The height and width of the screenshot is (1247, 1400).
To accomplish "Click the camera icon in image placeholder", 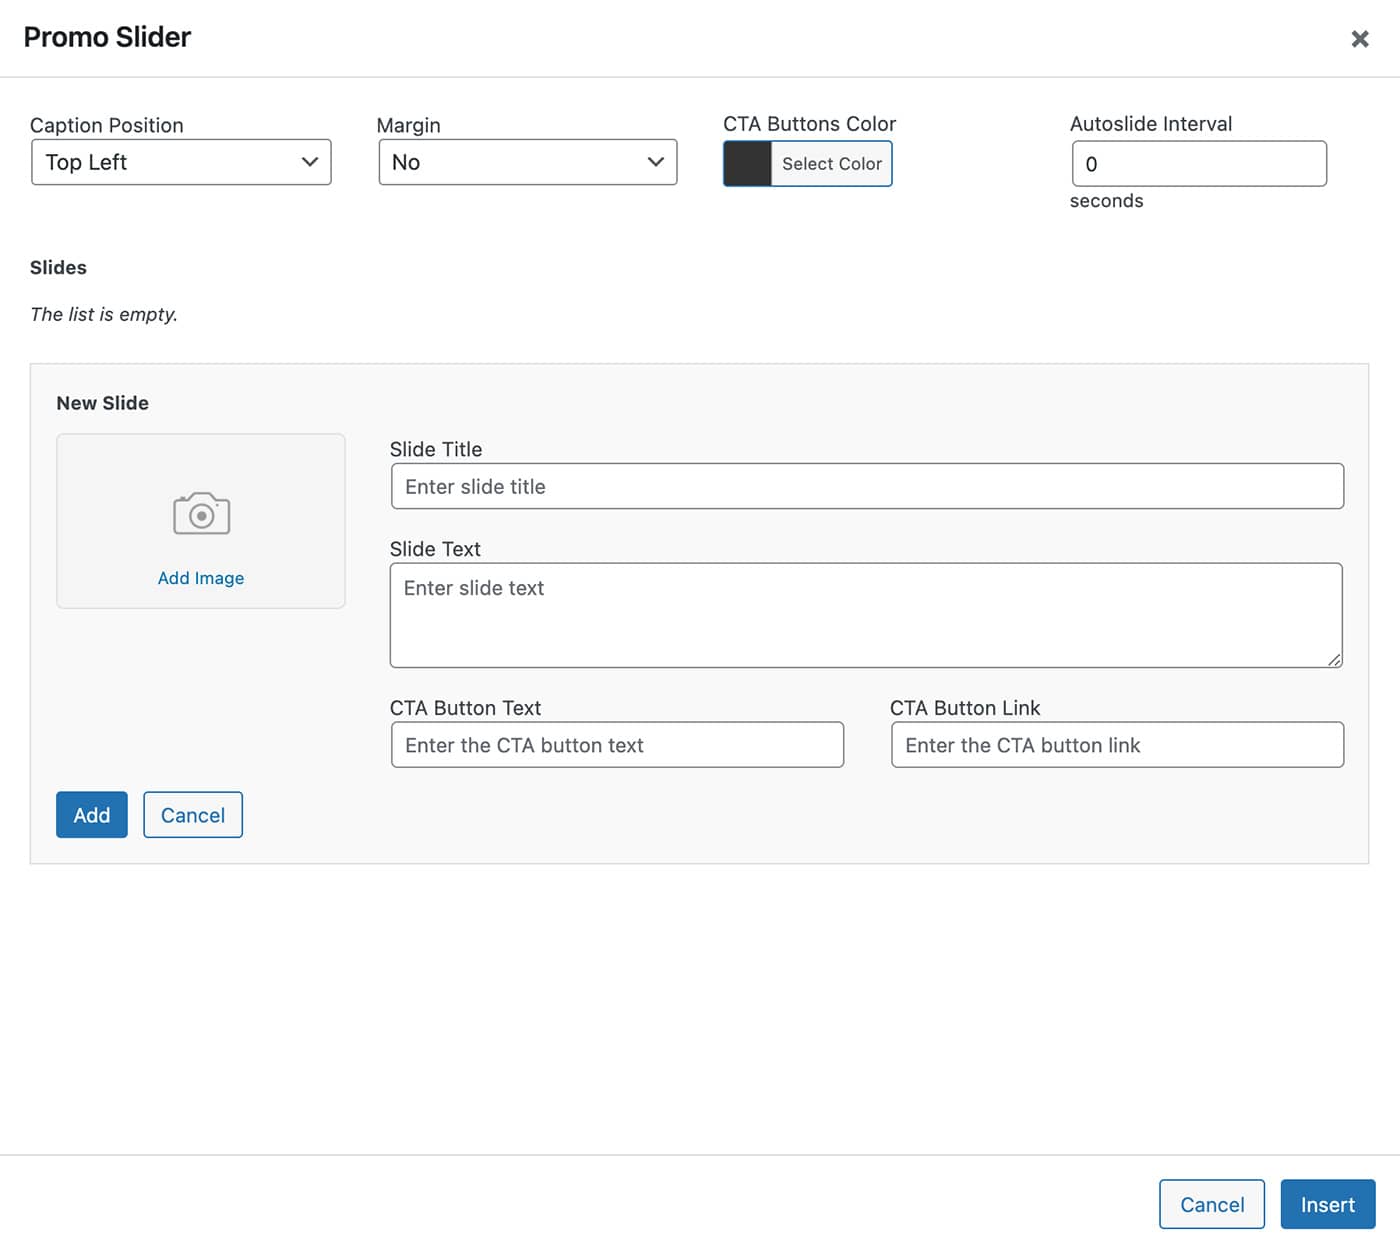I will (x=201, y=514).
